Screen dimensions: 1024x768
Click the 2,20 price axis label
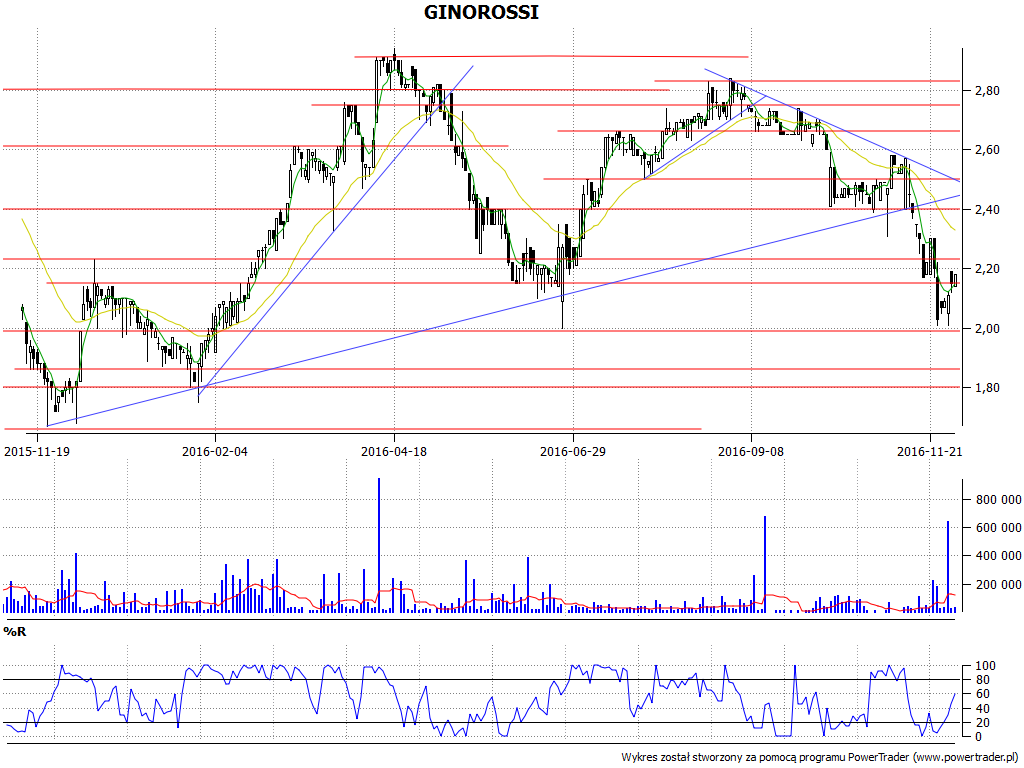point(987,269)
